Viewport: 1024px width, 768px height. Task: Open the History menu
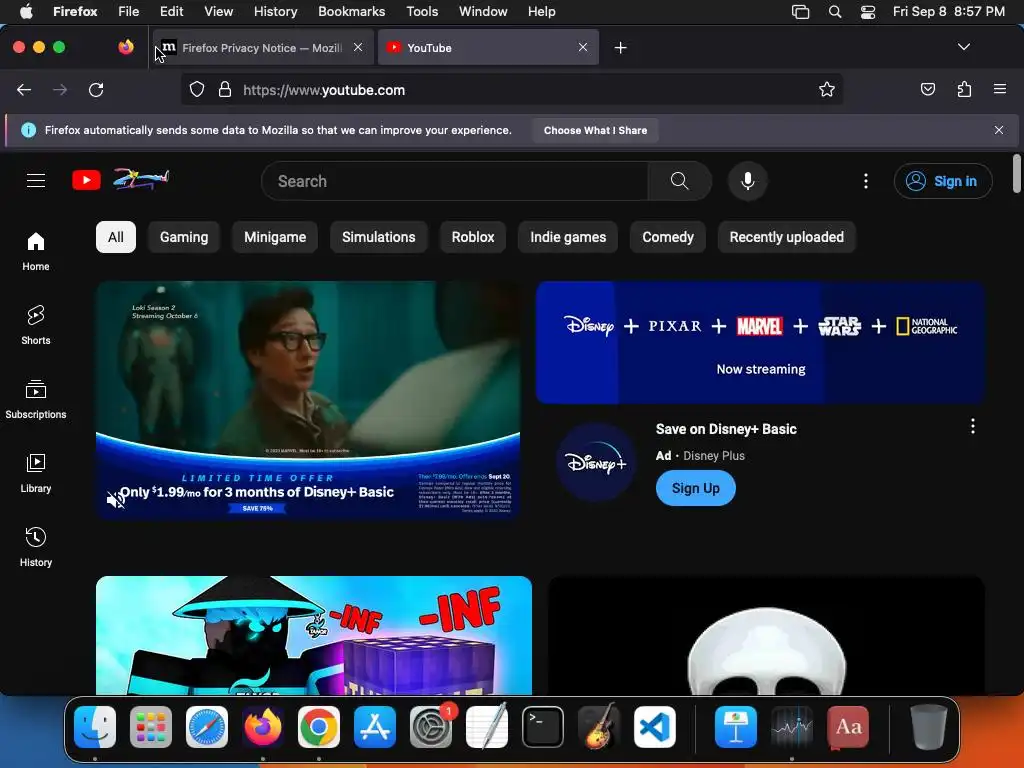[276, 11]
